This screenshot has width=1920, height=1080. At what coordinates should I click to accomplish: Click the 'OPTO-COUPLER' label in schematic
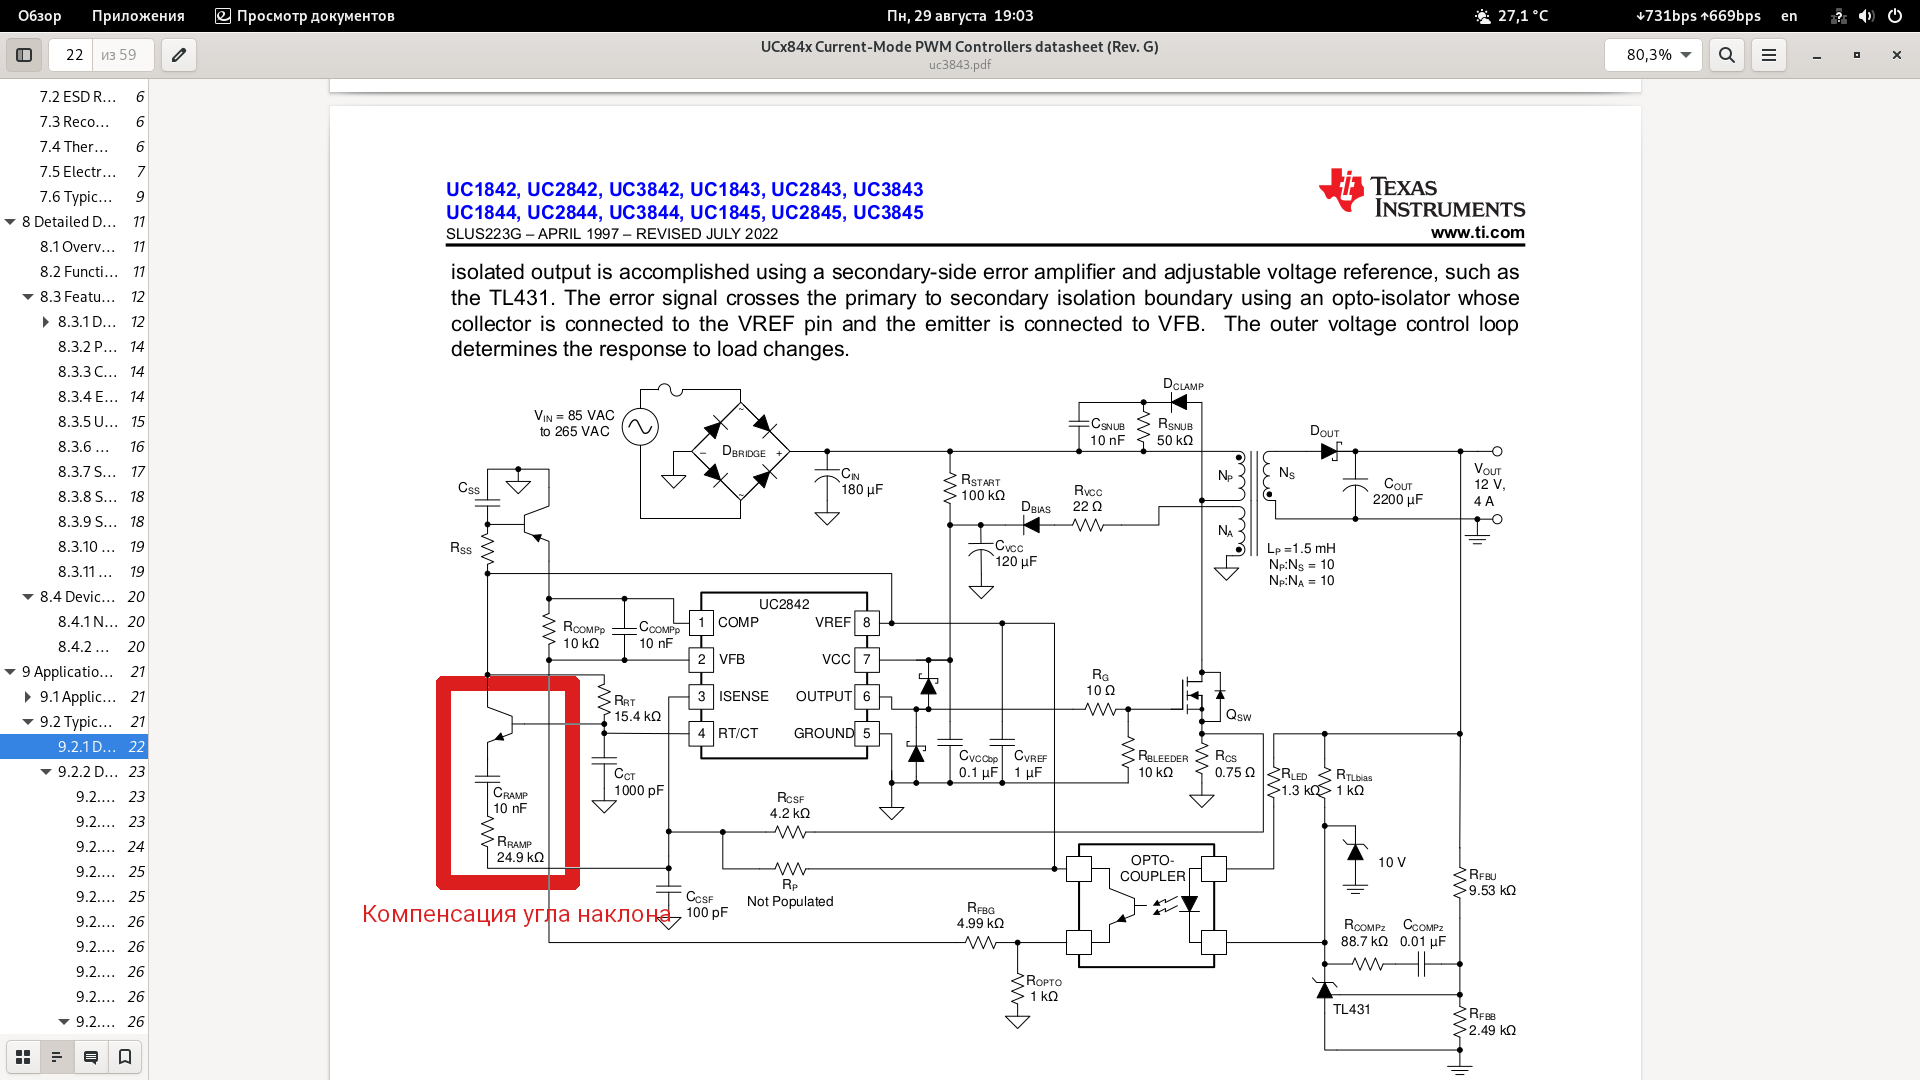click(x=1152, y=868)
